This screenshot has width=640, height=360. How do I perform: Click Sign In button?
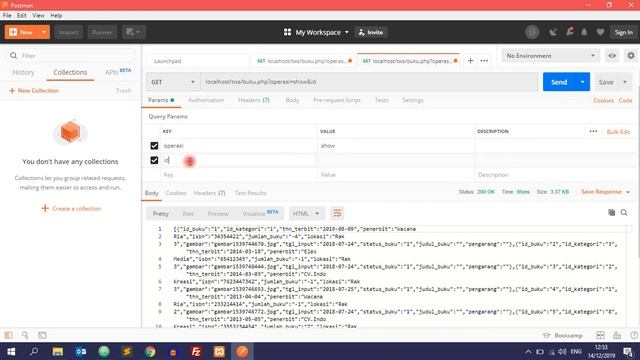(623, 32)
